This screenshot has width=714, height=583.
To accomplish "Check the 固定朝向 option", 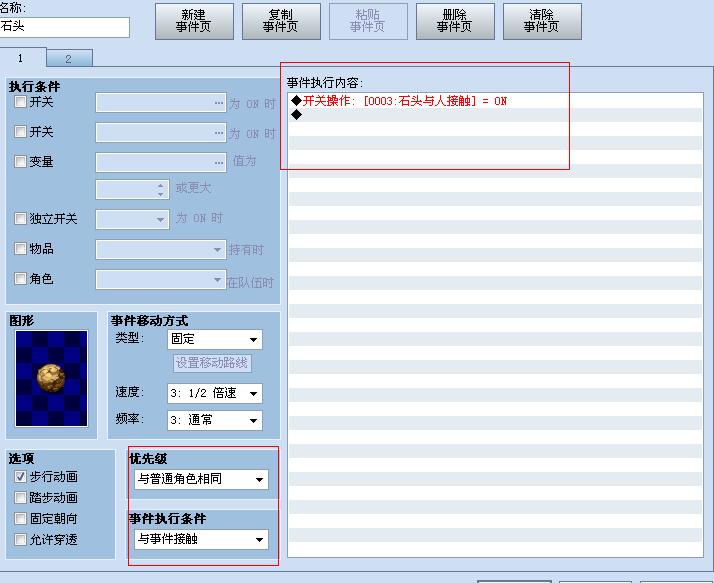I will pos(20,518).
